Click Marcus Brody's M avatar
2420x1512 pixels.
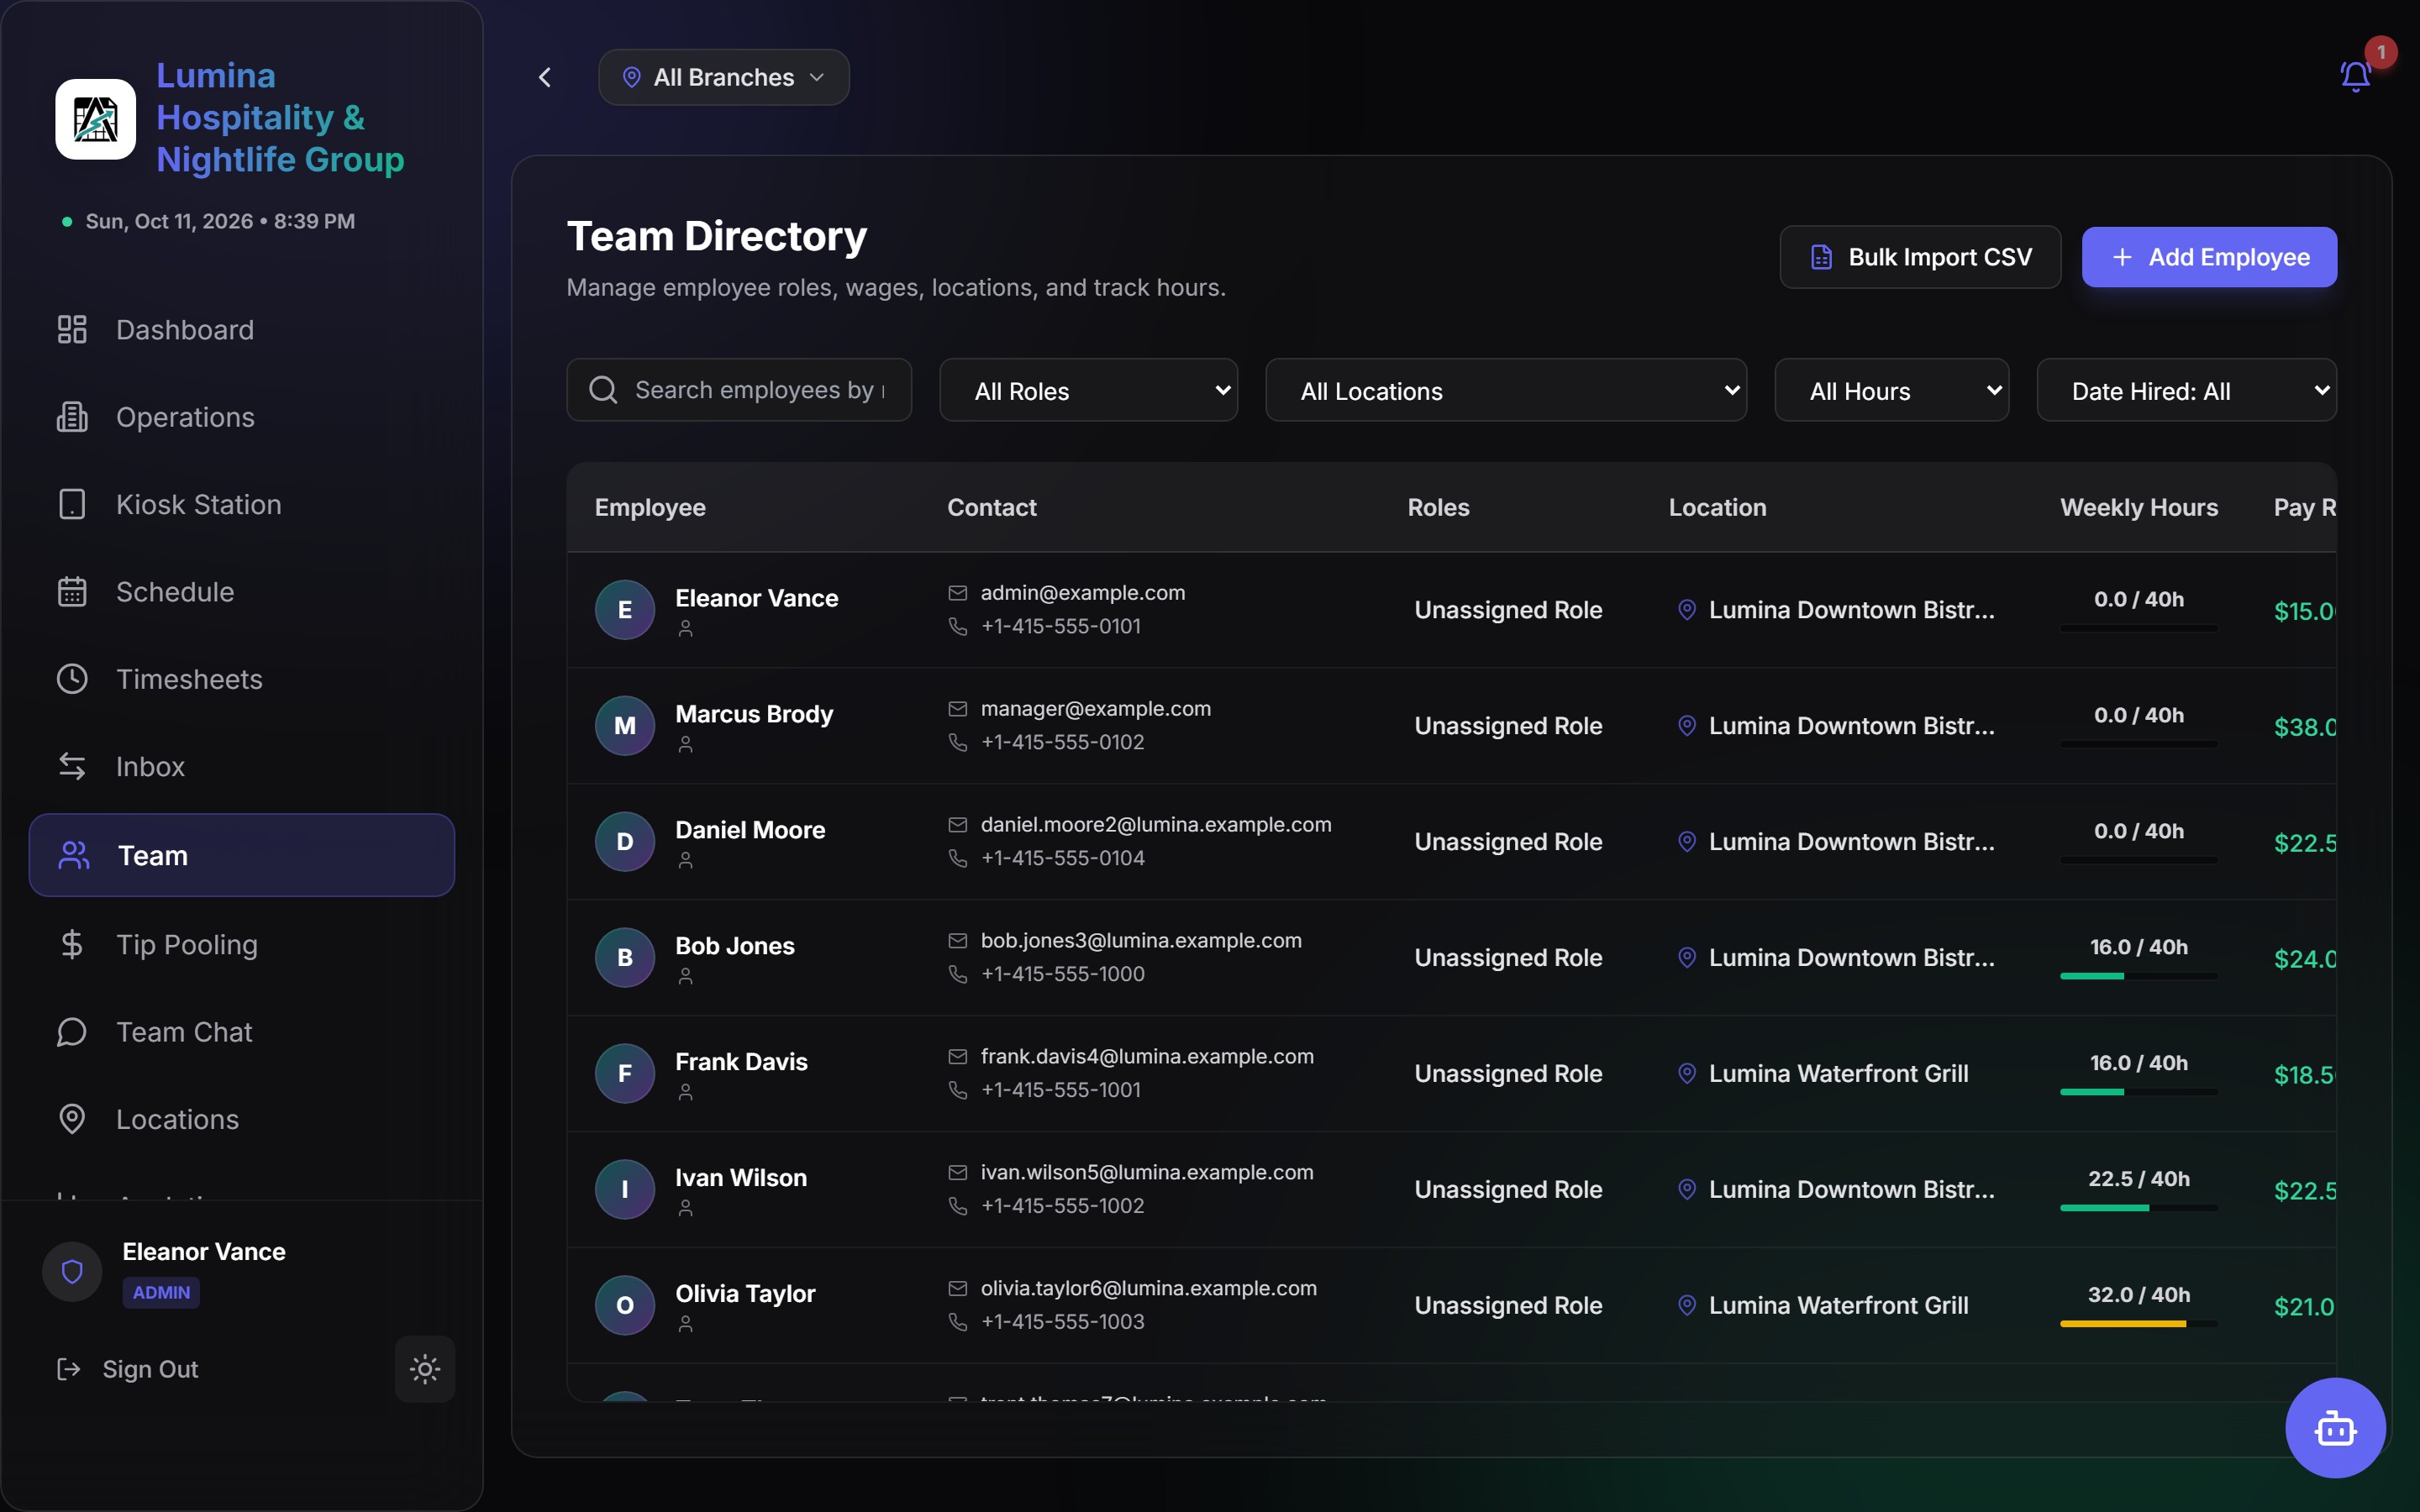(625, 726)
